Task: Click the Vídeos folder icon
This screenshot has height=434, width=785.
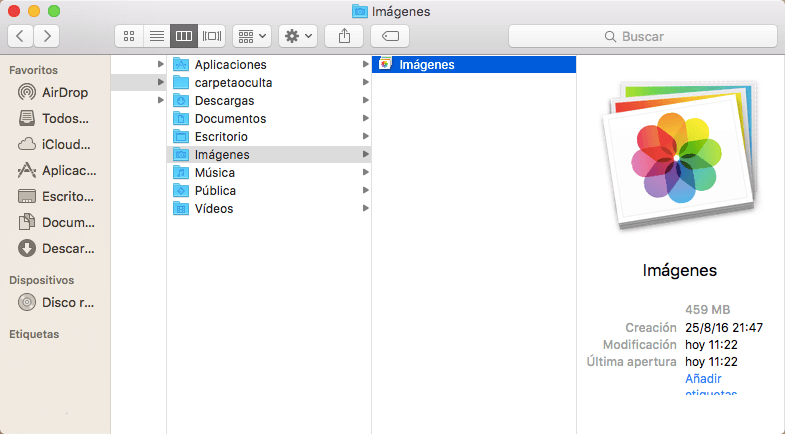Action: tap(181, 208)
